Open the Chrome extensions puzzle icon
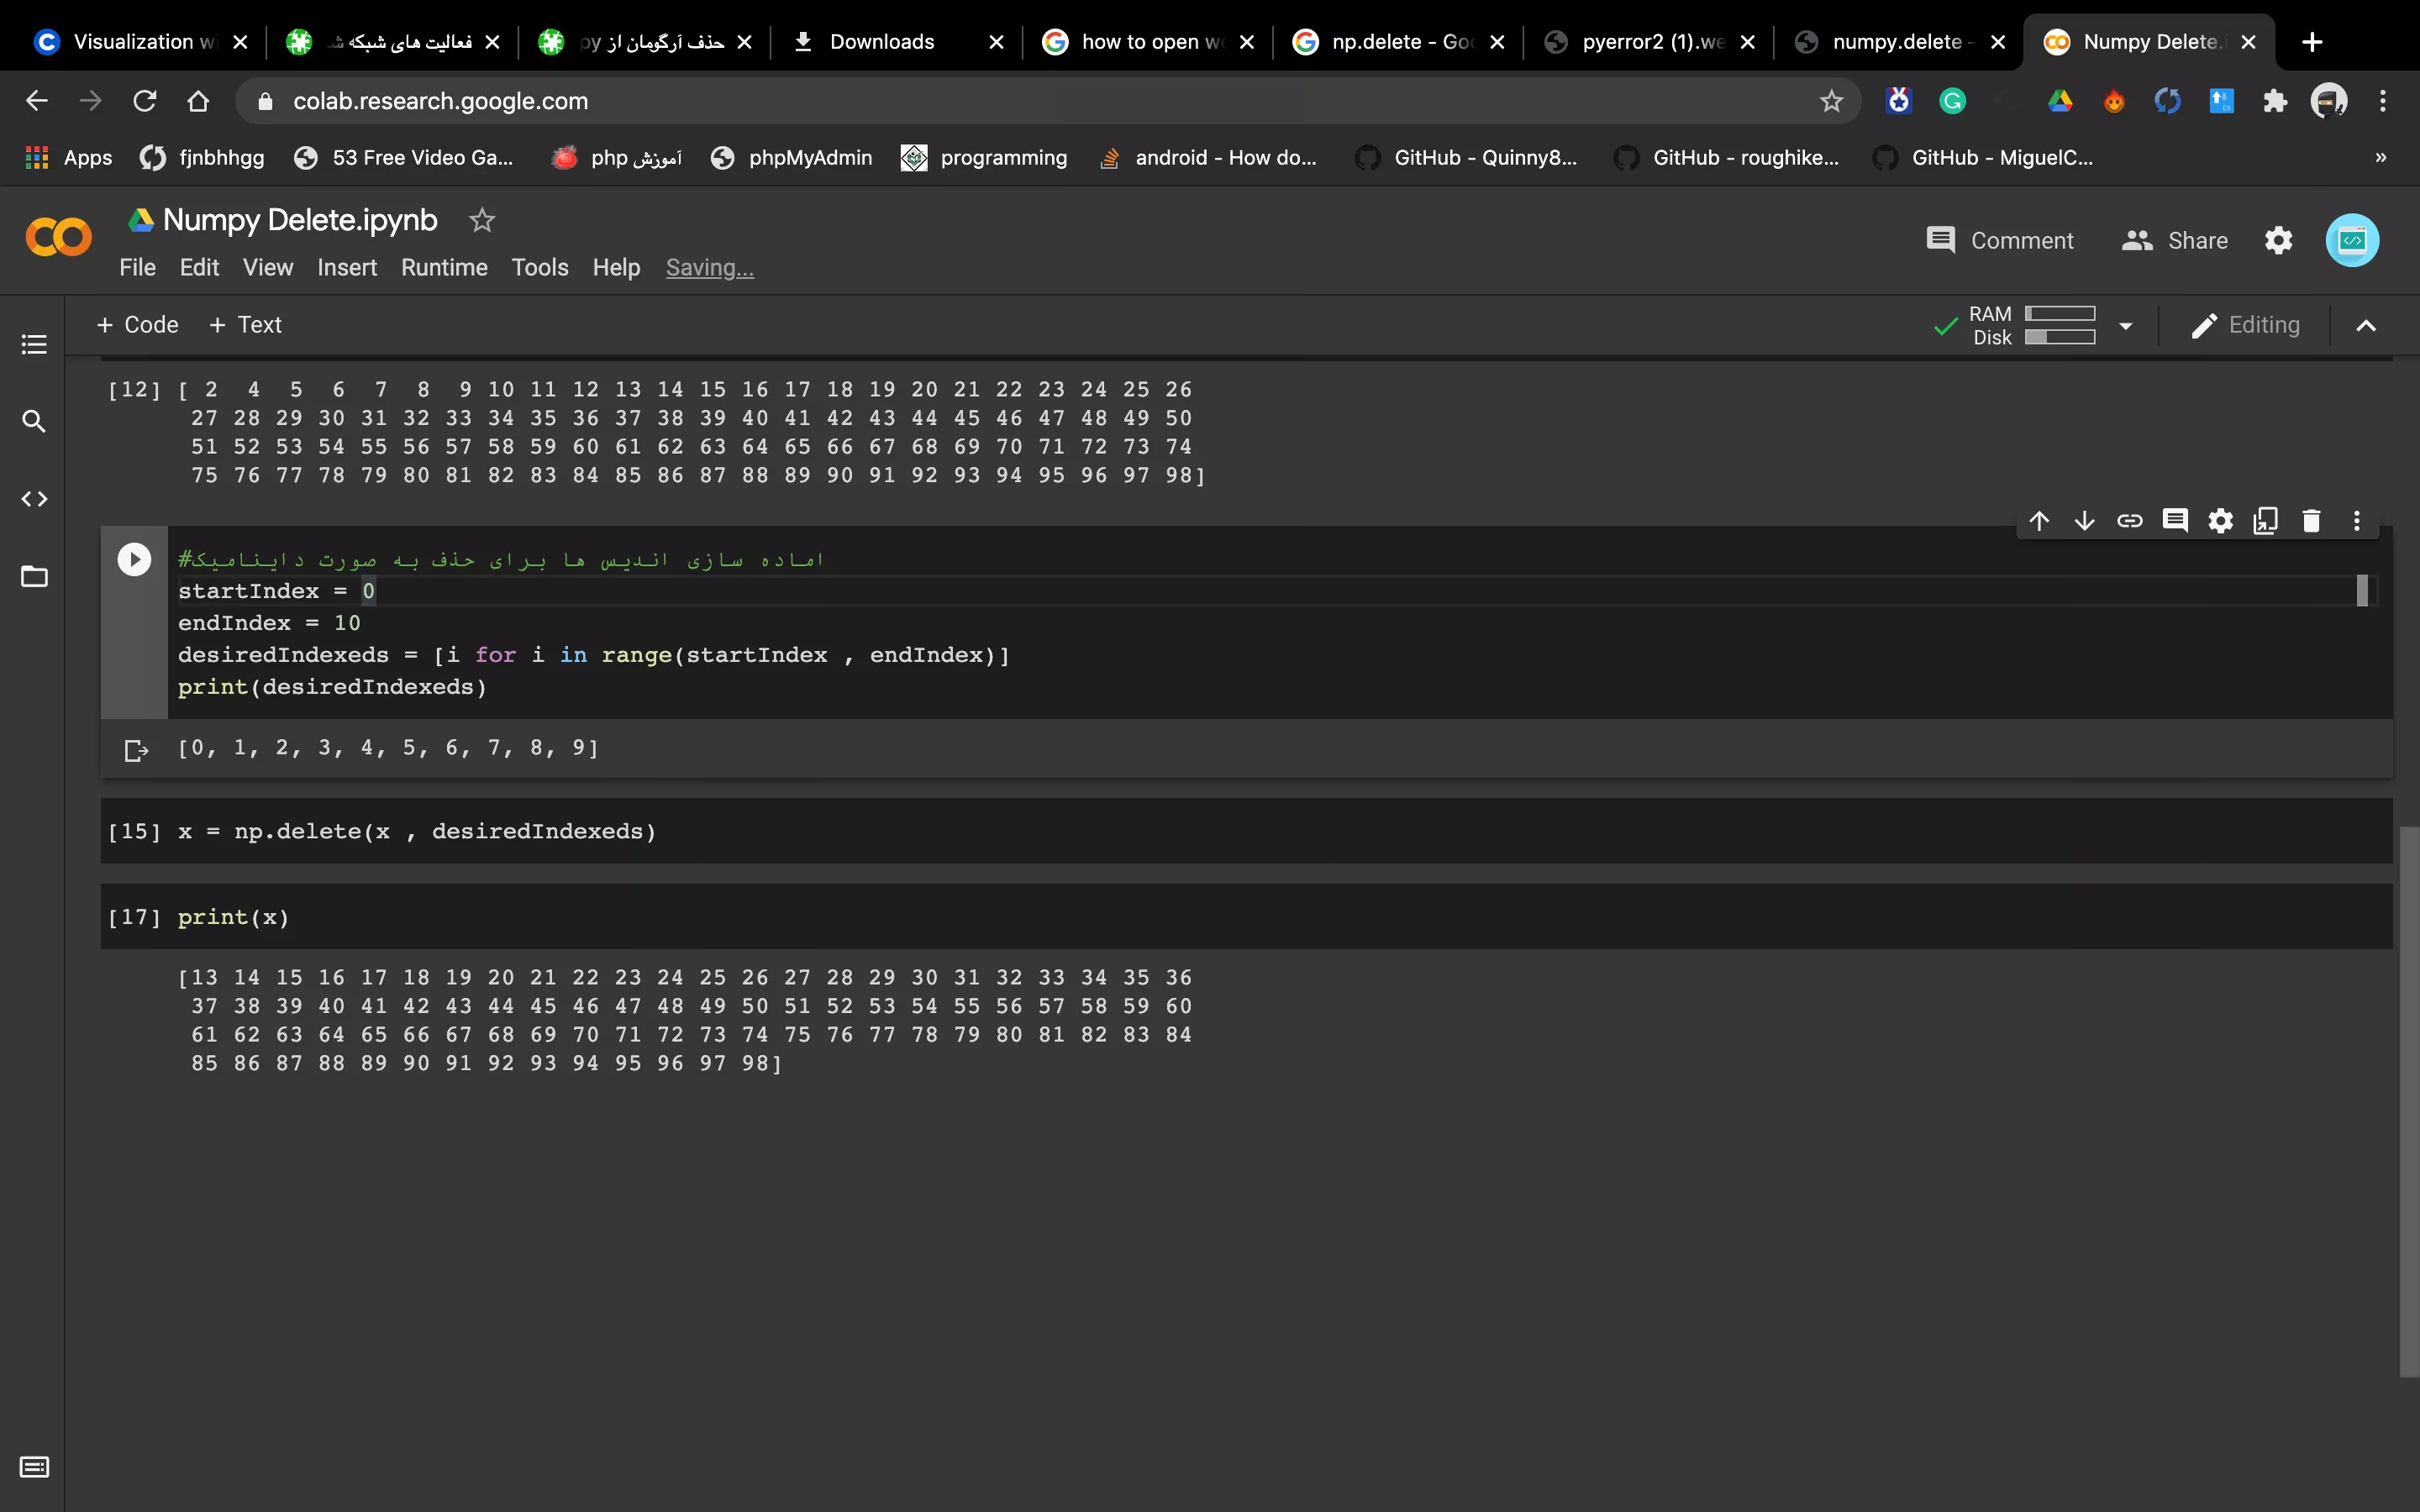Viewport: 2420px width, 1512px height. [2275, 101]
